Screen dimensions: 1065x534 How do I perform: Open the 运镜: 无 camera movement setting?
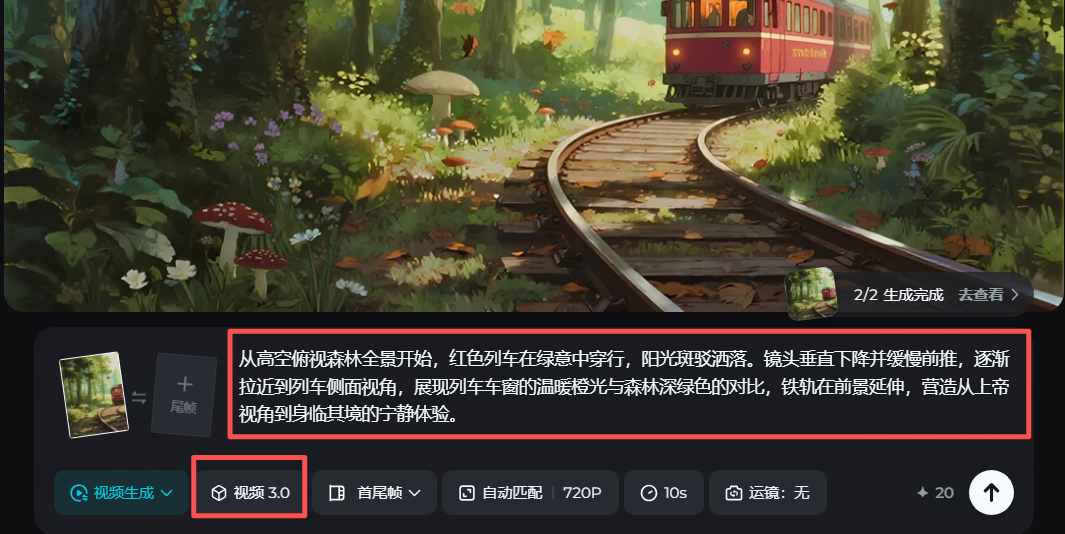[768, 493]
